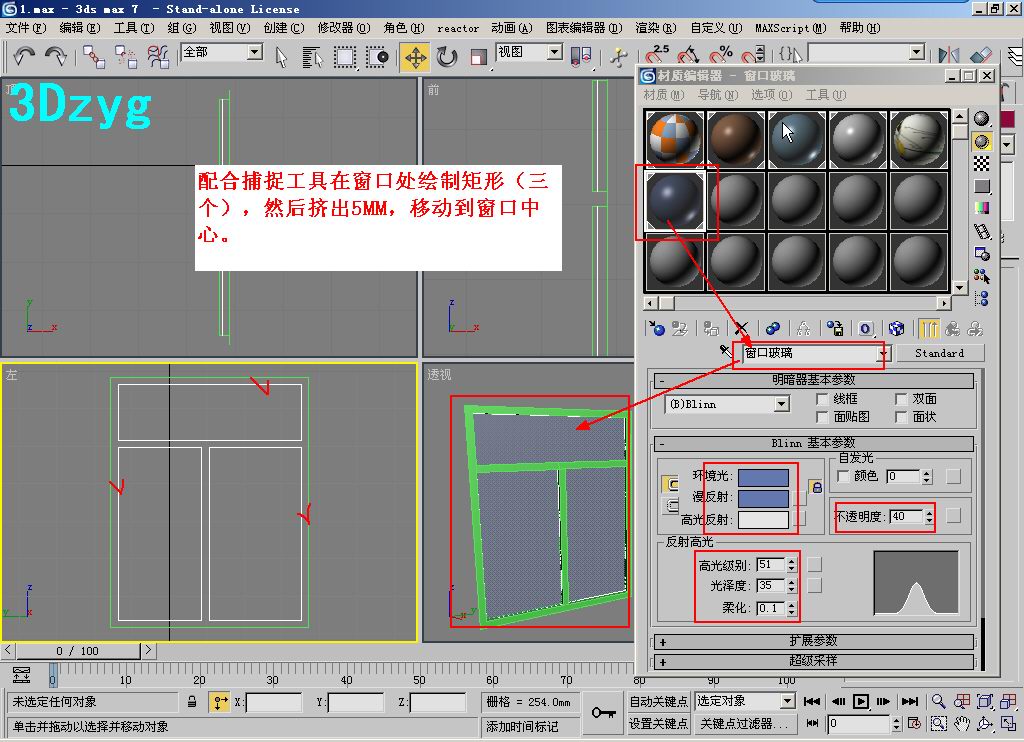The image size is (1024, 742).
Task: Select the Move tool in toolbar
Action: pos(415,57)
